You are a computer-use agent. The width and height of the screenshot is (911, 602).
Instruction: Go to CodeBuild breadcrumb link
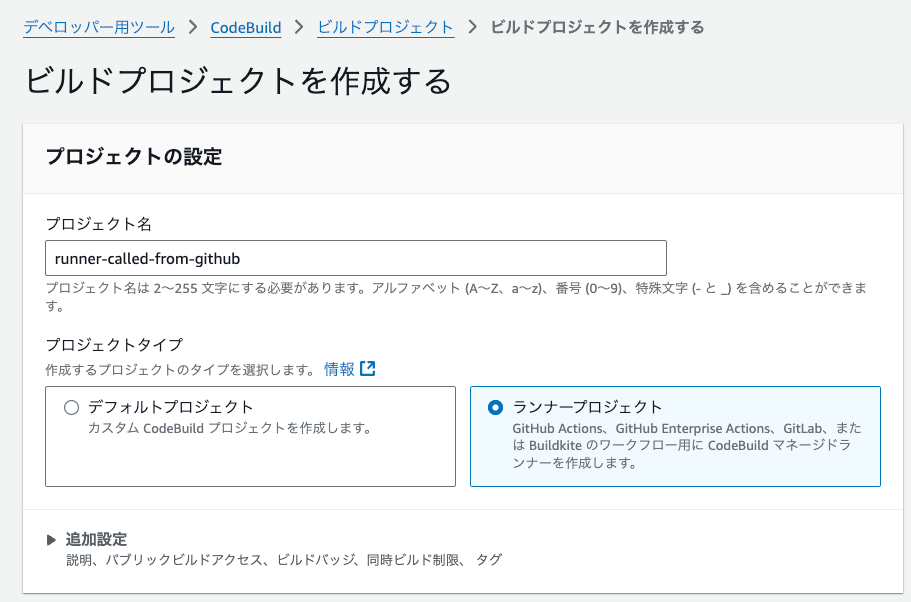tap(246, 27)
